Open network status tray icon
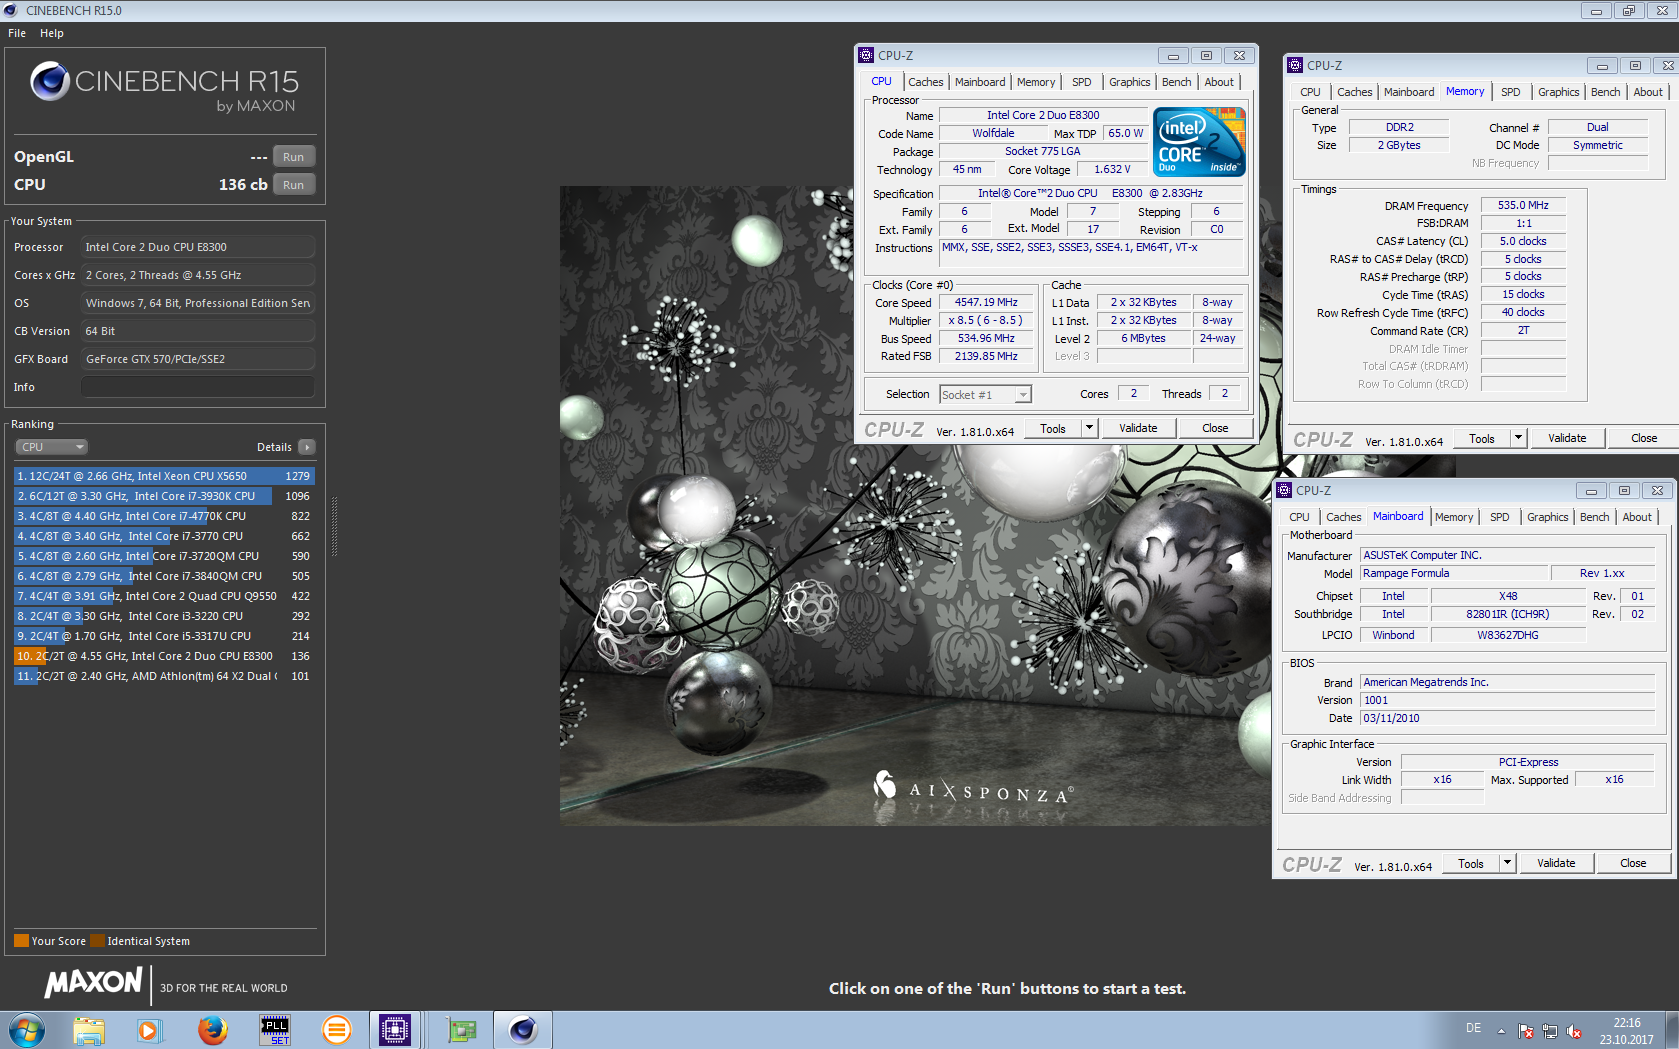1679x1049 pixels. pyautogui.click(x=1550, y=1030)
